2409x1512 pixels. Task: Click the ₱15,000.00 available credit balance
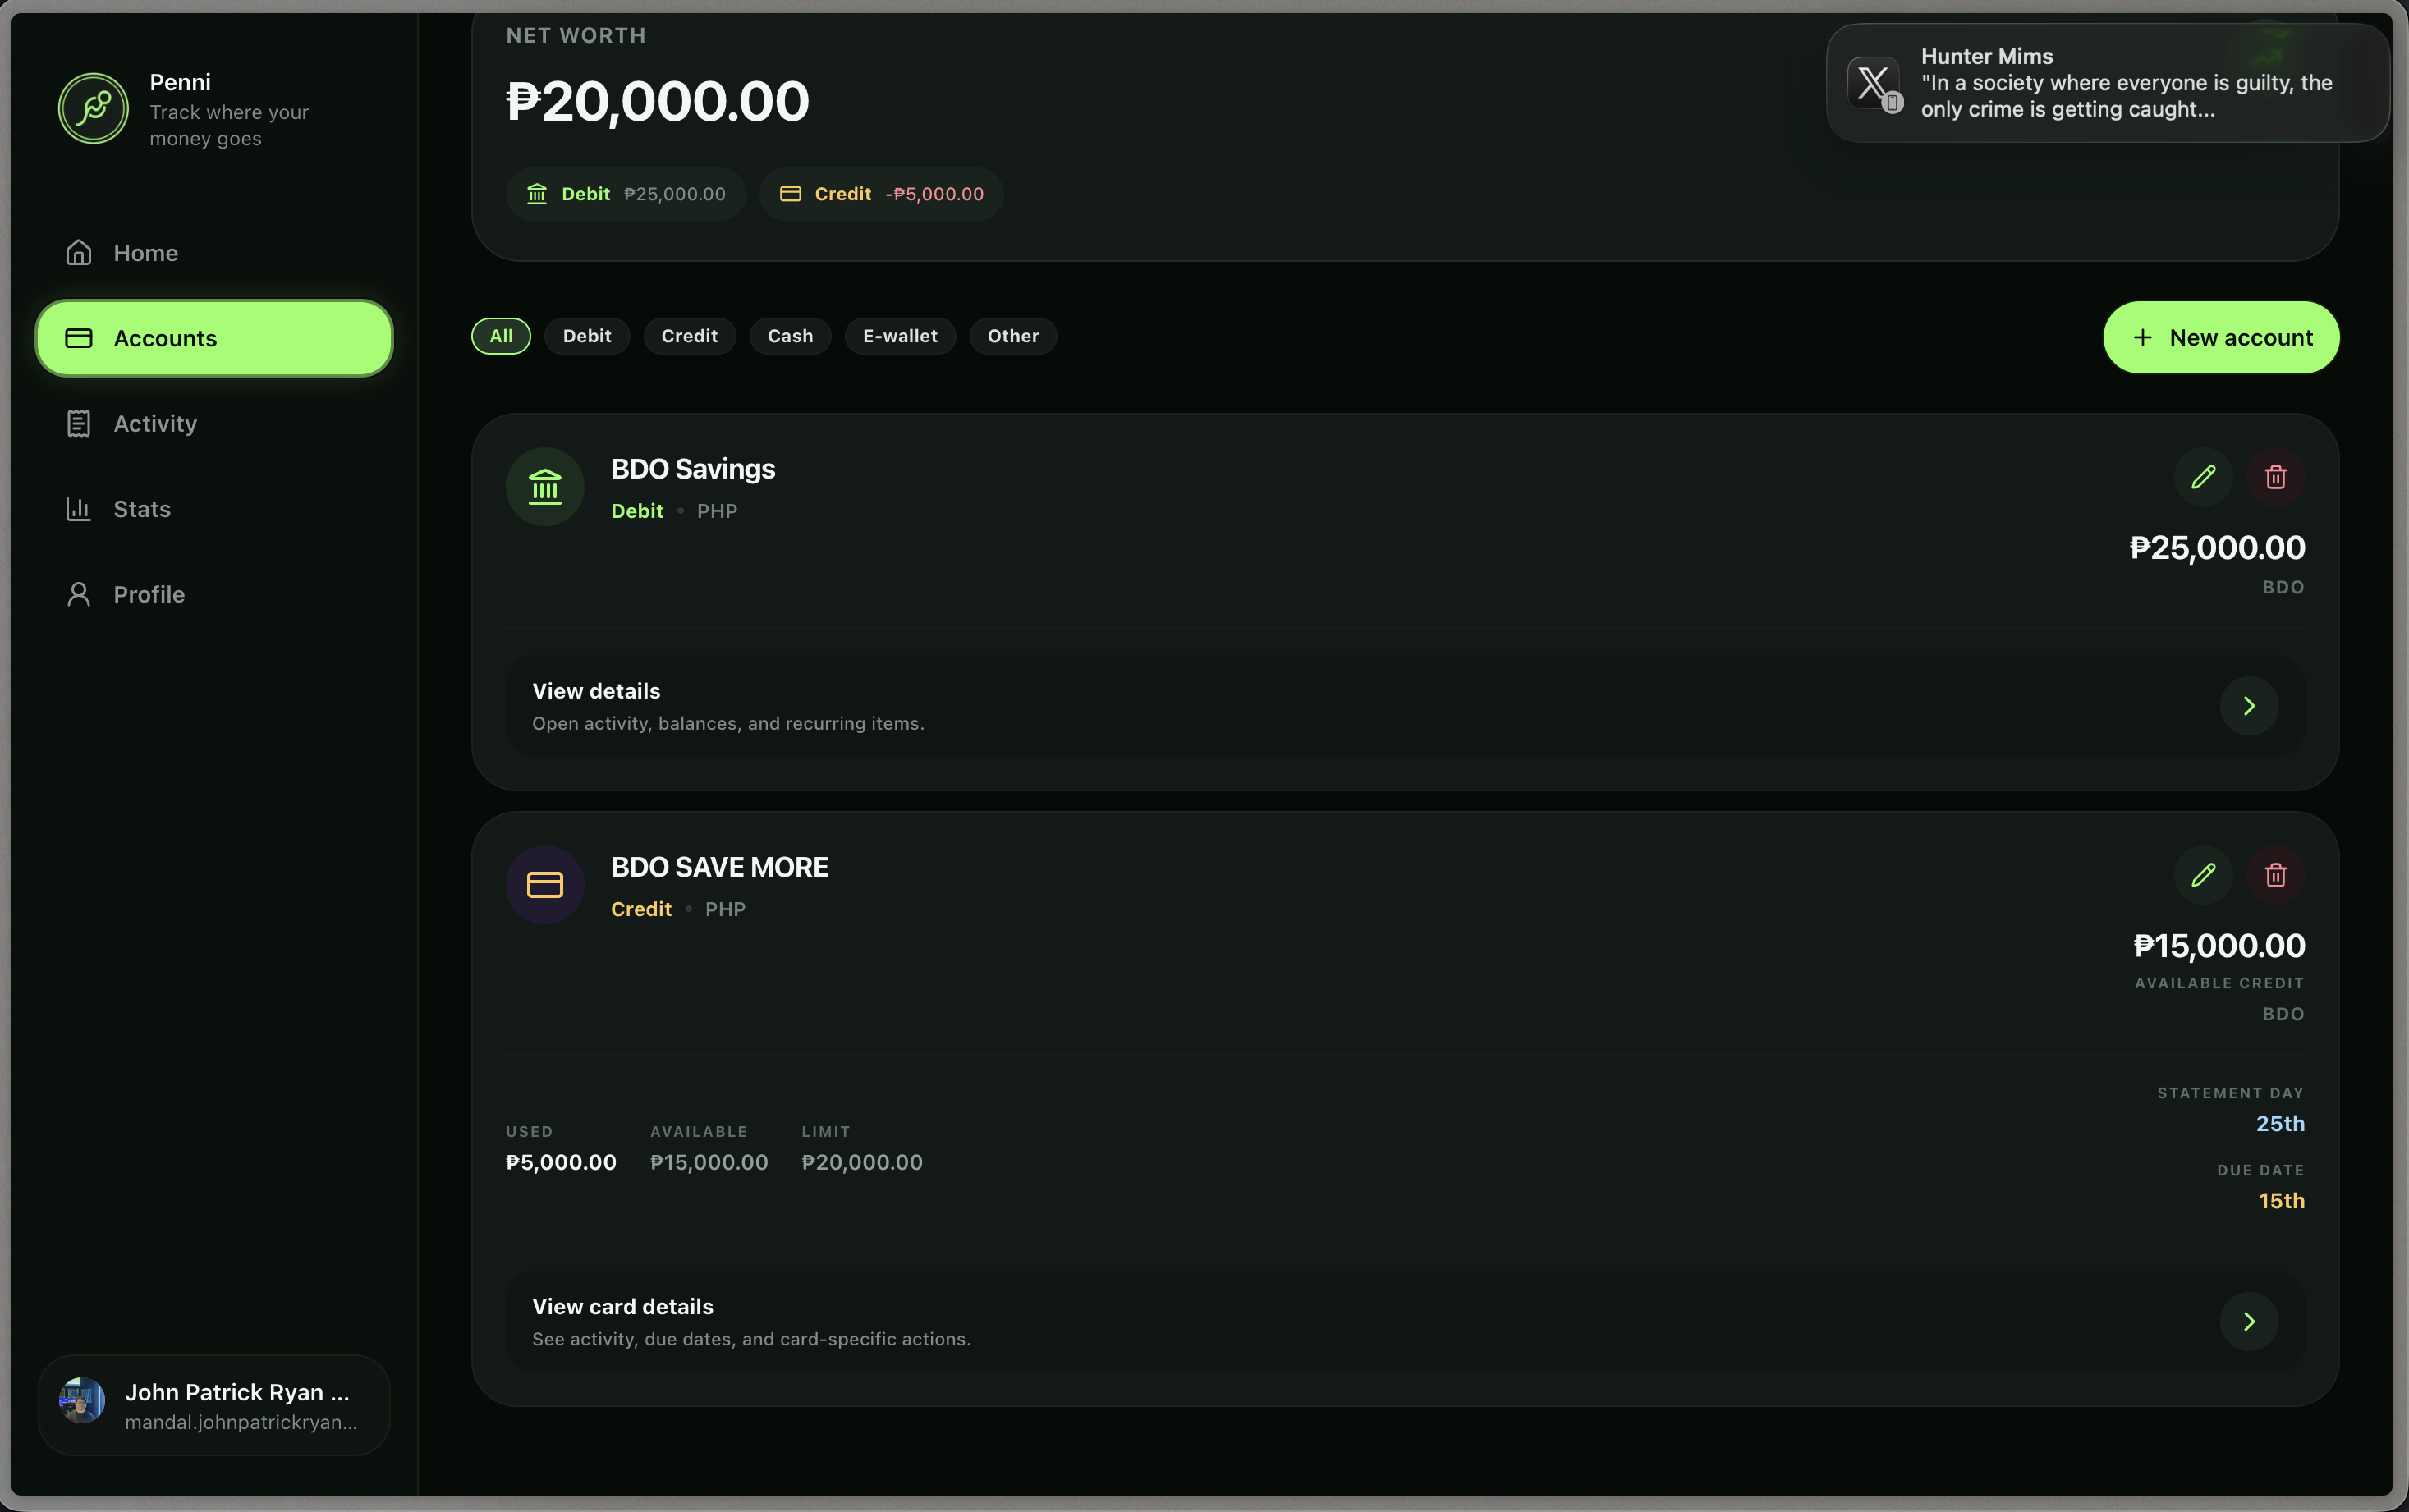point(2219,946)
